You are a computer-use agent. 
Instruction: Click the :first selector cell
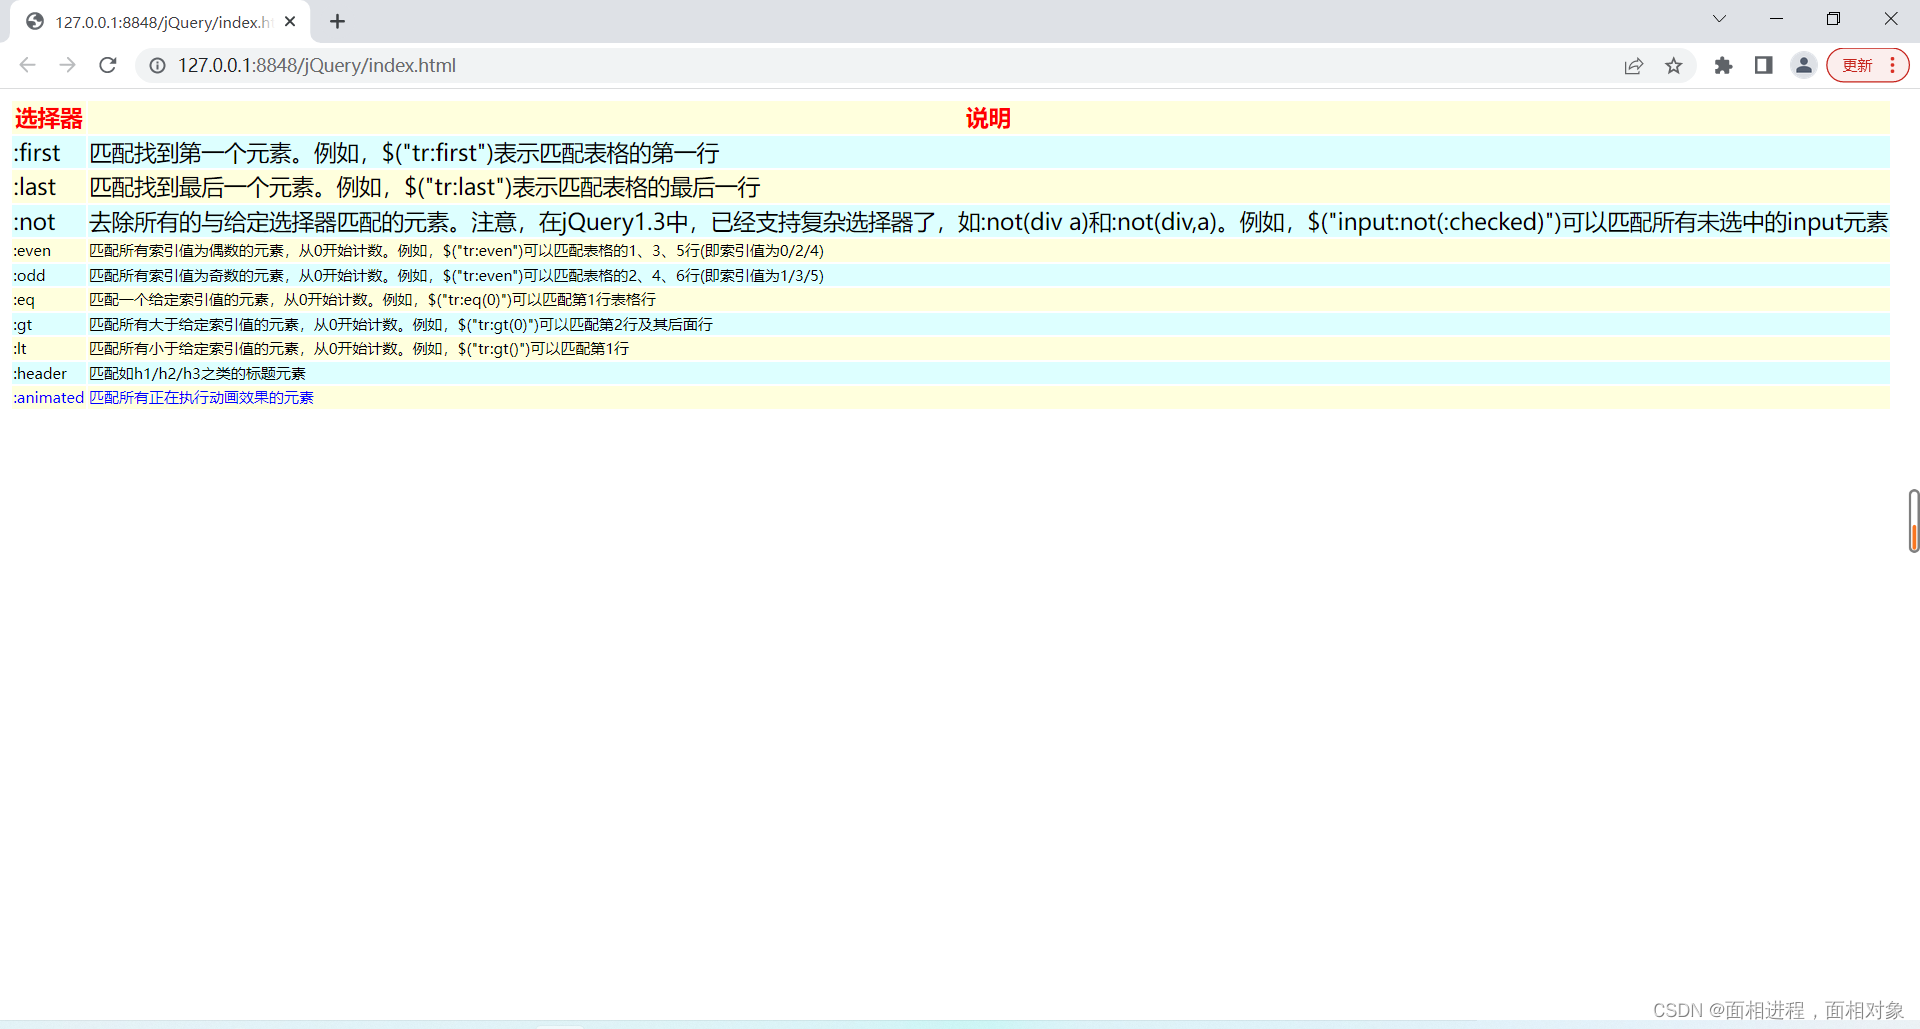point(49,153)
